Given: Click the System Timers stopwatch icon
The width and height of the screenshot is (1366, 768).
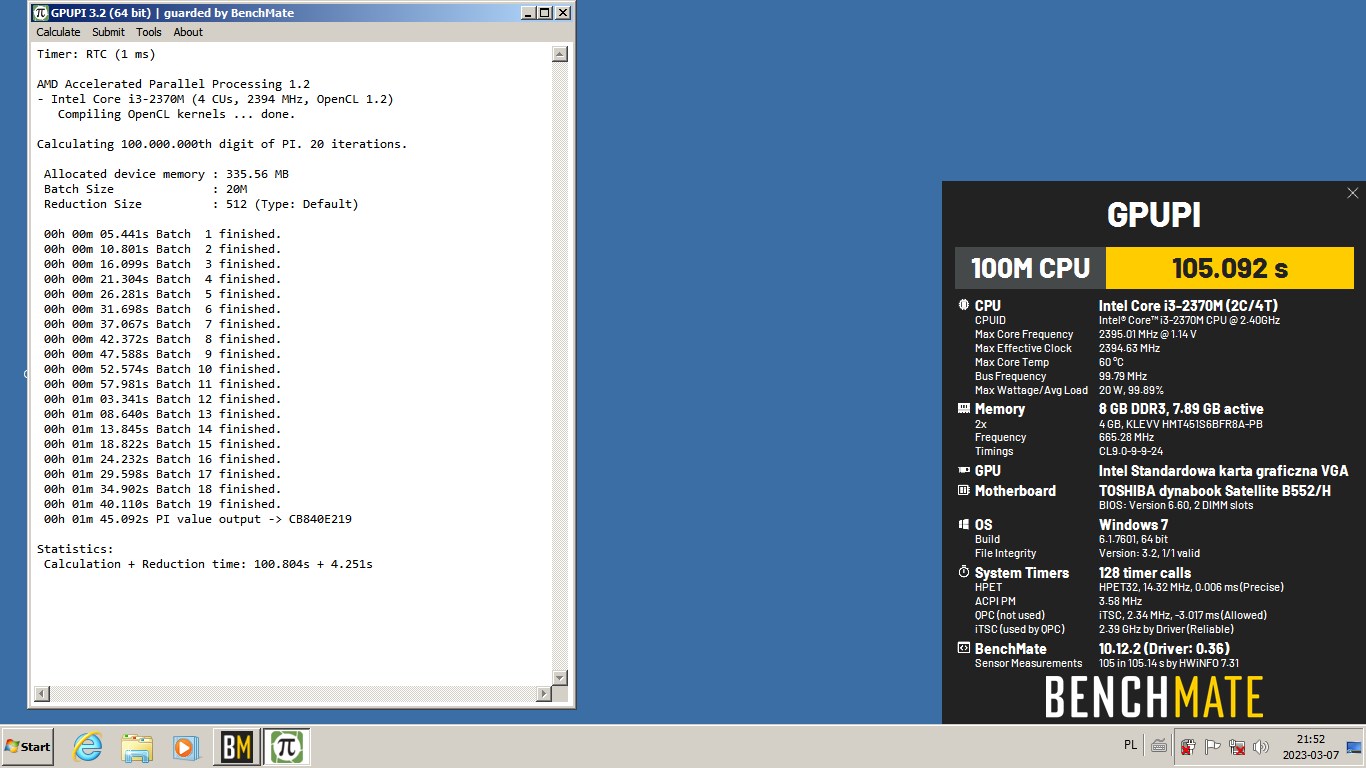Looking at the screenshot, I should 964,572.
